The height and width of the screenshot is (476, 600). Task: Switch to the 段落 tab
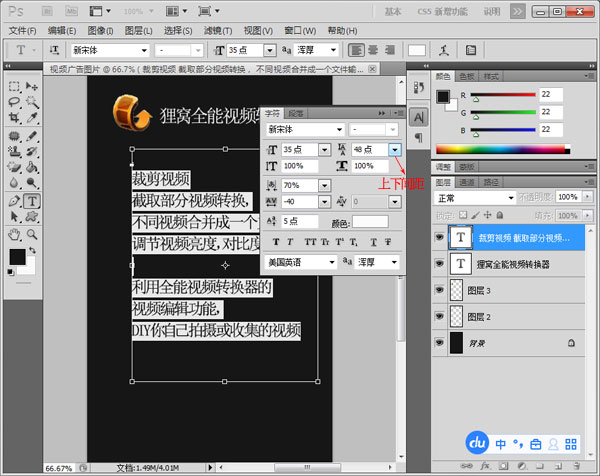(295, 113)
